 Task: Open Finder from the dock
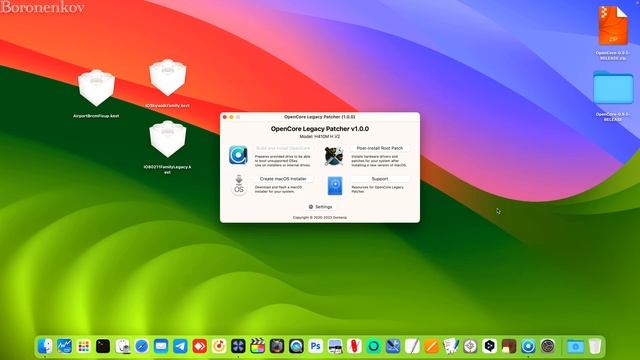[45, 346]
